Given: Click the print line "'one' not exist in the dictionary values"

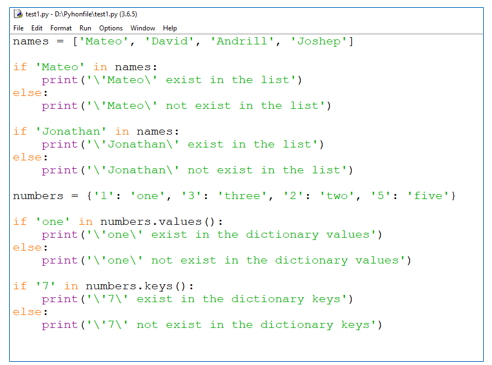Looking at the screenshot, I should (x=227, y=260).
